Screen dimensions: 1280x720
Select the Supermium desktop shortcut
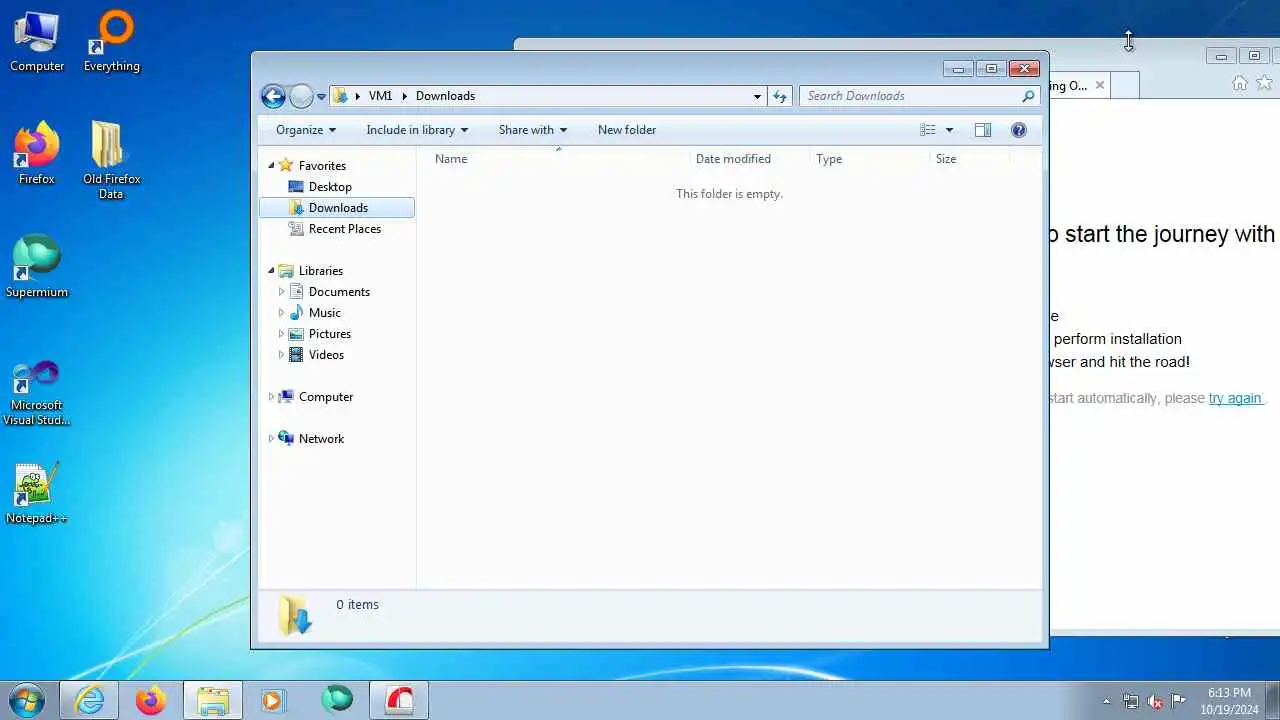(37, 267)
